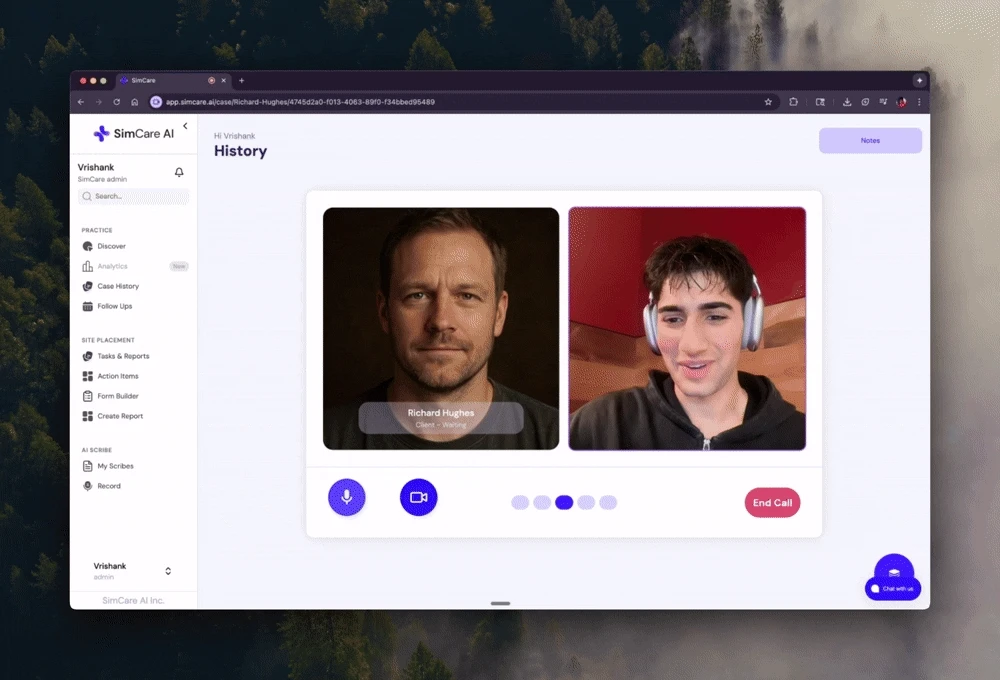Mute the microphone during the call
Screen dimensions: 1000x680
(347, 497)
